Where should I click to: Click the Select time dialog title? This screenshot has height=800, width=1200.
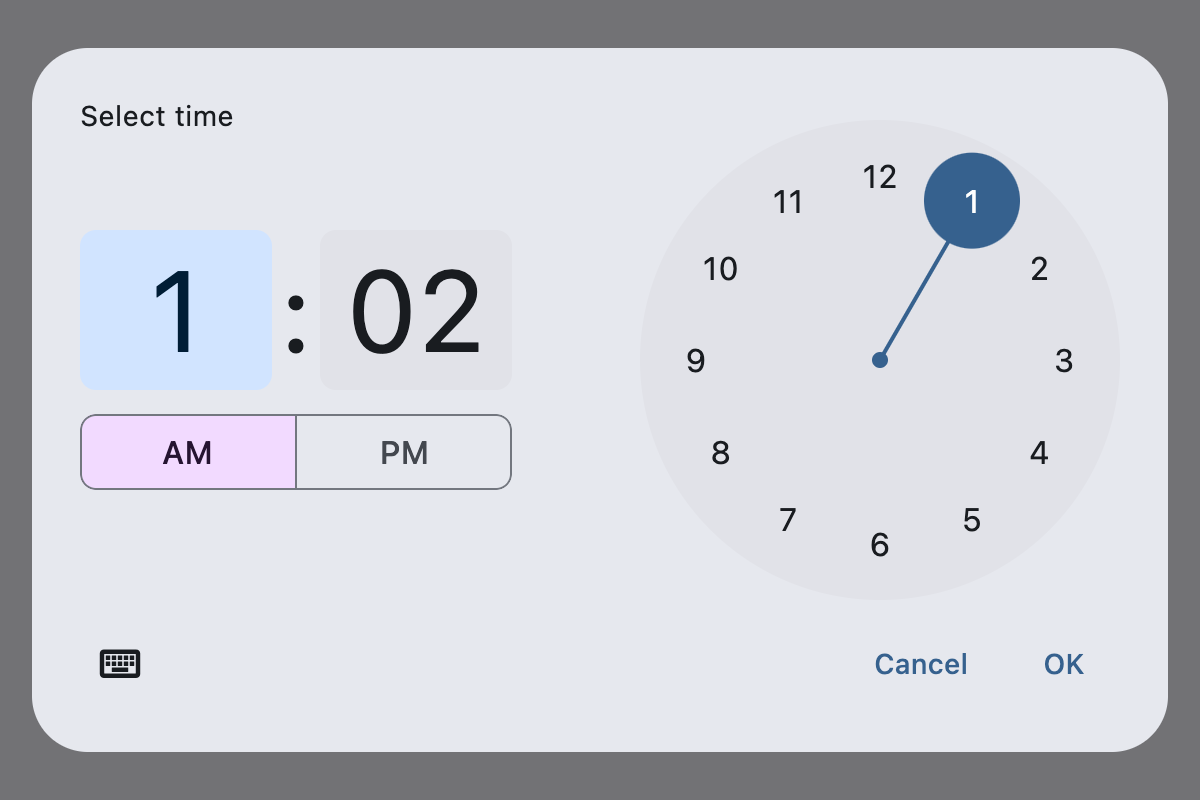tap(156, 116)
